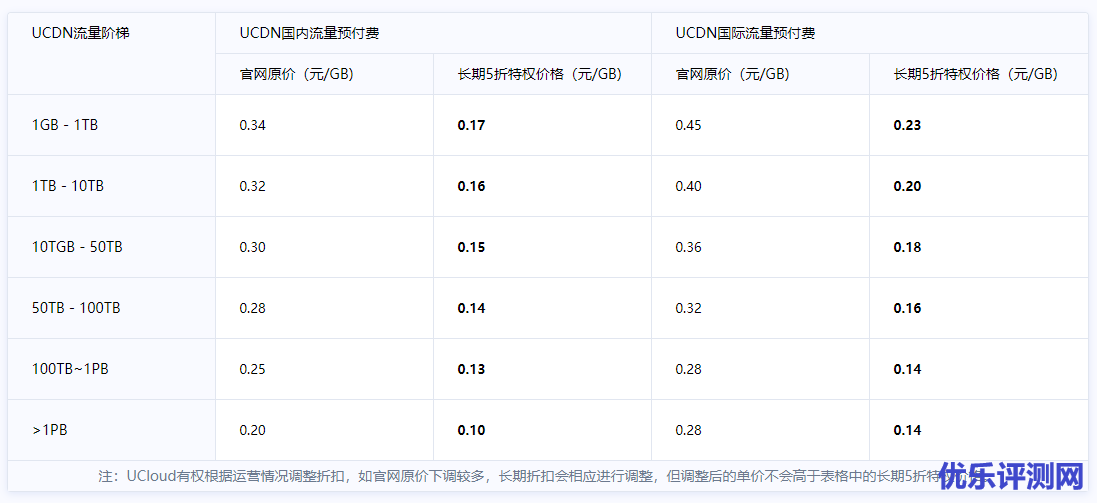The image size is (1097, 503).
Task: Select the 10TGB - 50TB tier row label
Action: (x=78, y=247)
